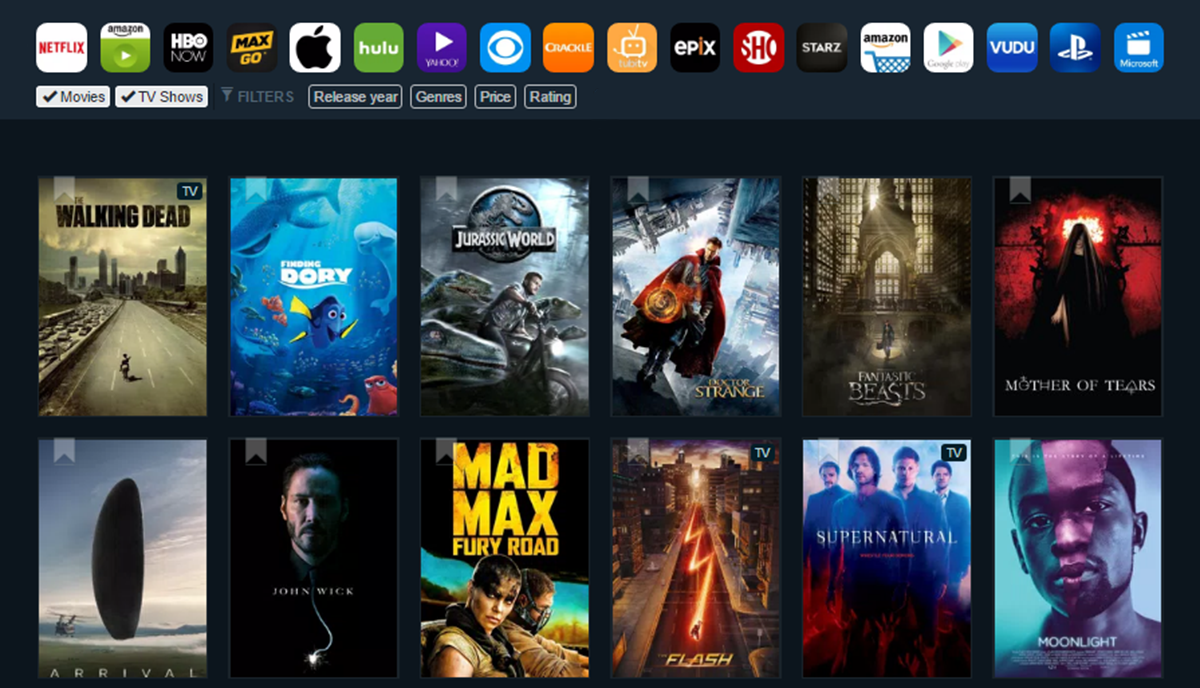Select the PlayStation provider icon
This screenshot has width=1200, height=688.
click(x=1076, y=48)
